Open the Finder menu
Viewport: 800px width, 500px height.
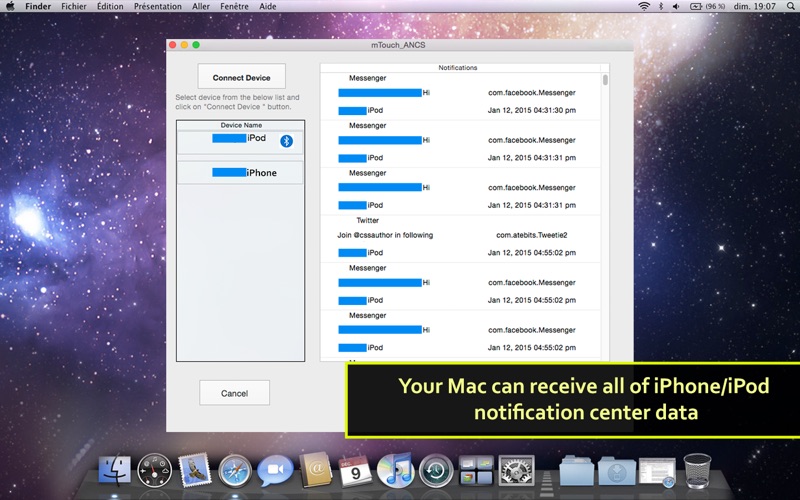[x=38, y=6]
